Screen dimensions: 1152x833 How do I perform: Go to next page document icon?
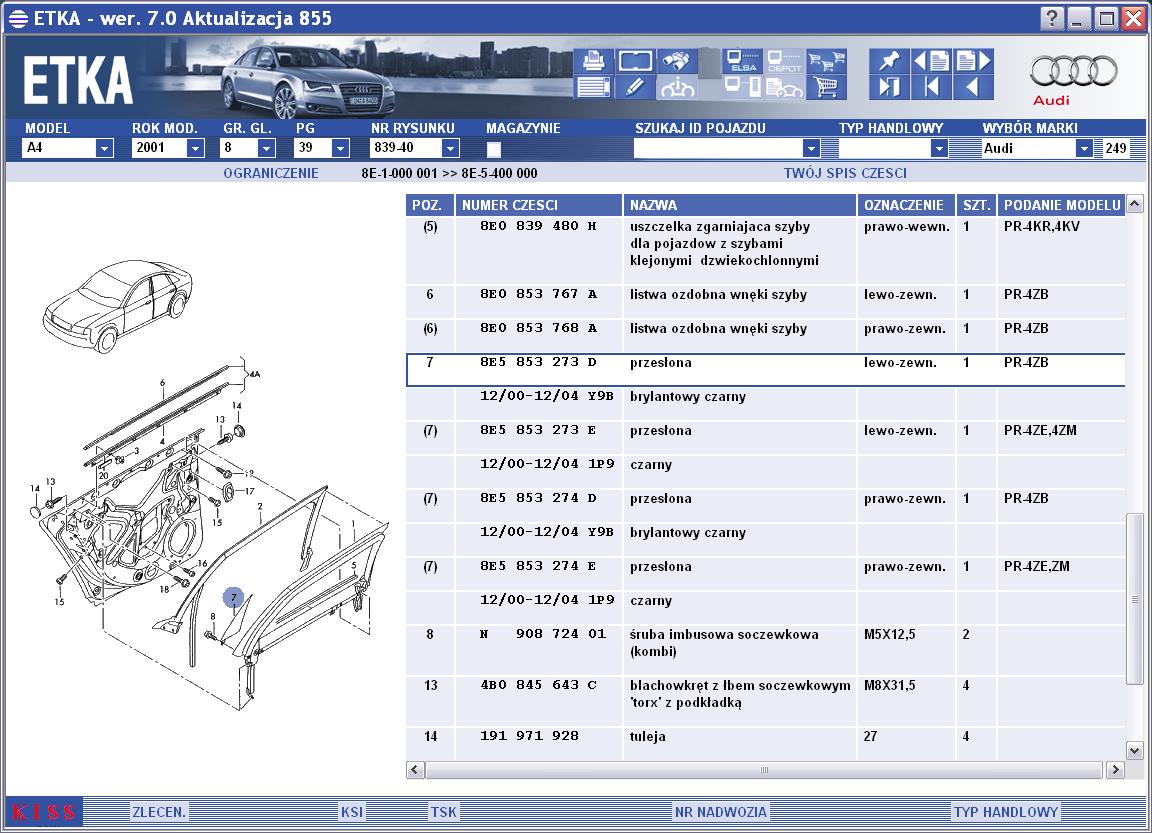coord(973,61)
